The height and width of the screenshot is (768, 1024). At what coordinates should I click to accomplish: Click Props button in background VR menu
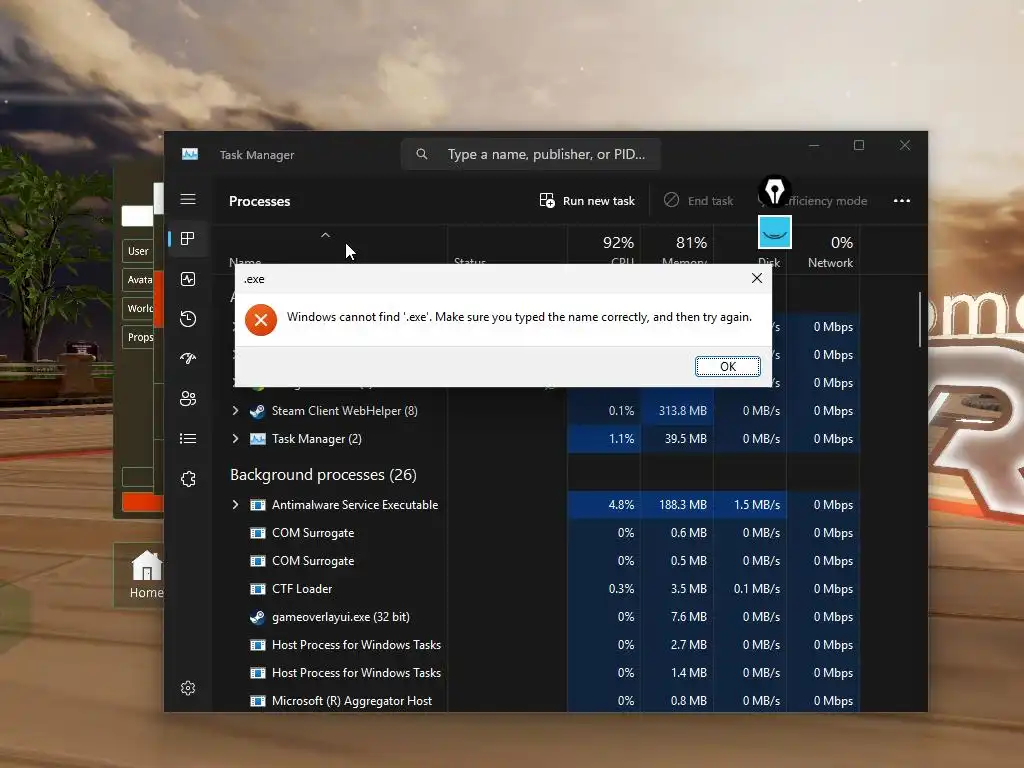pos(138,338)
